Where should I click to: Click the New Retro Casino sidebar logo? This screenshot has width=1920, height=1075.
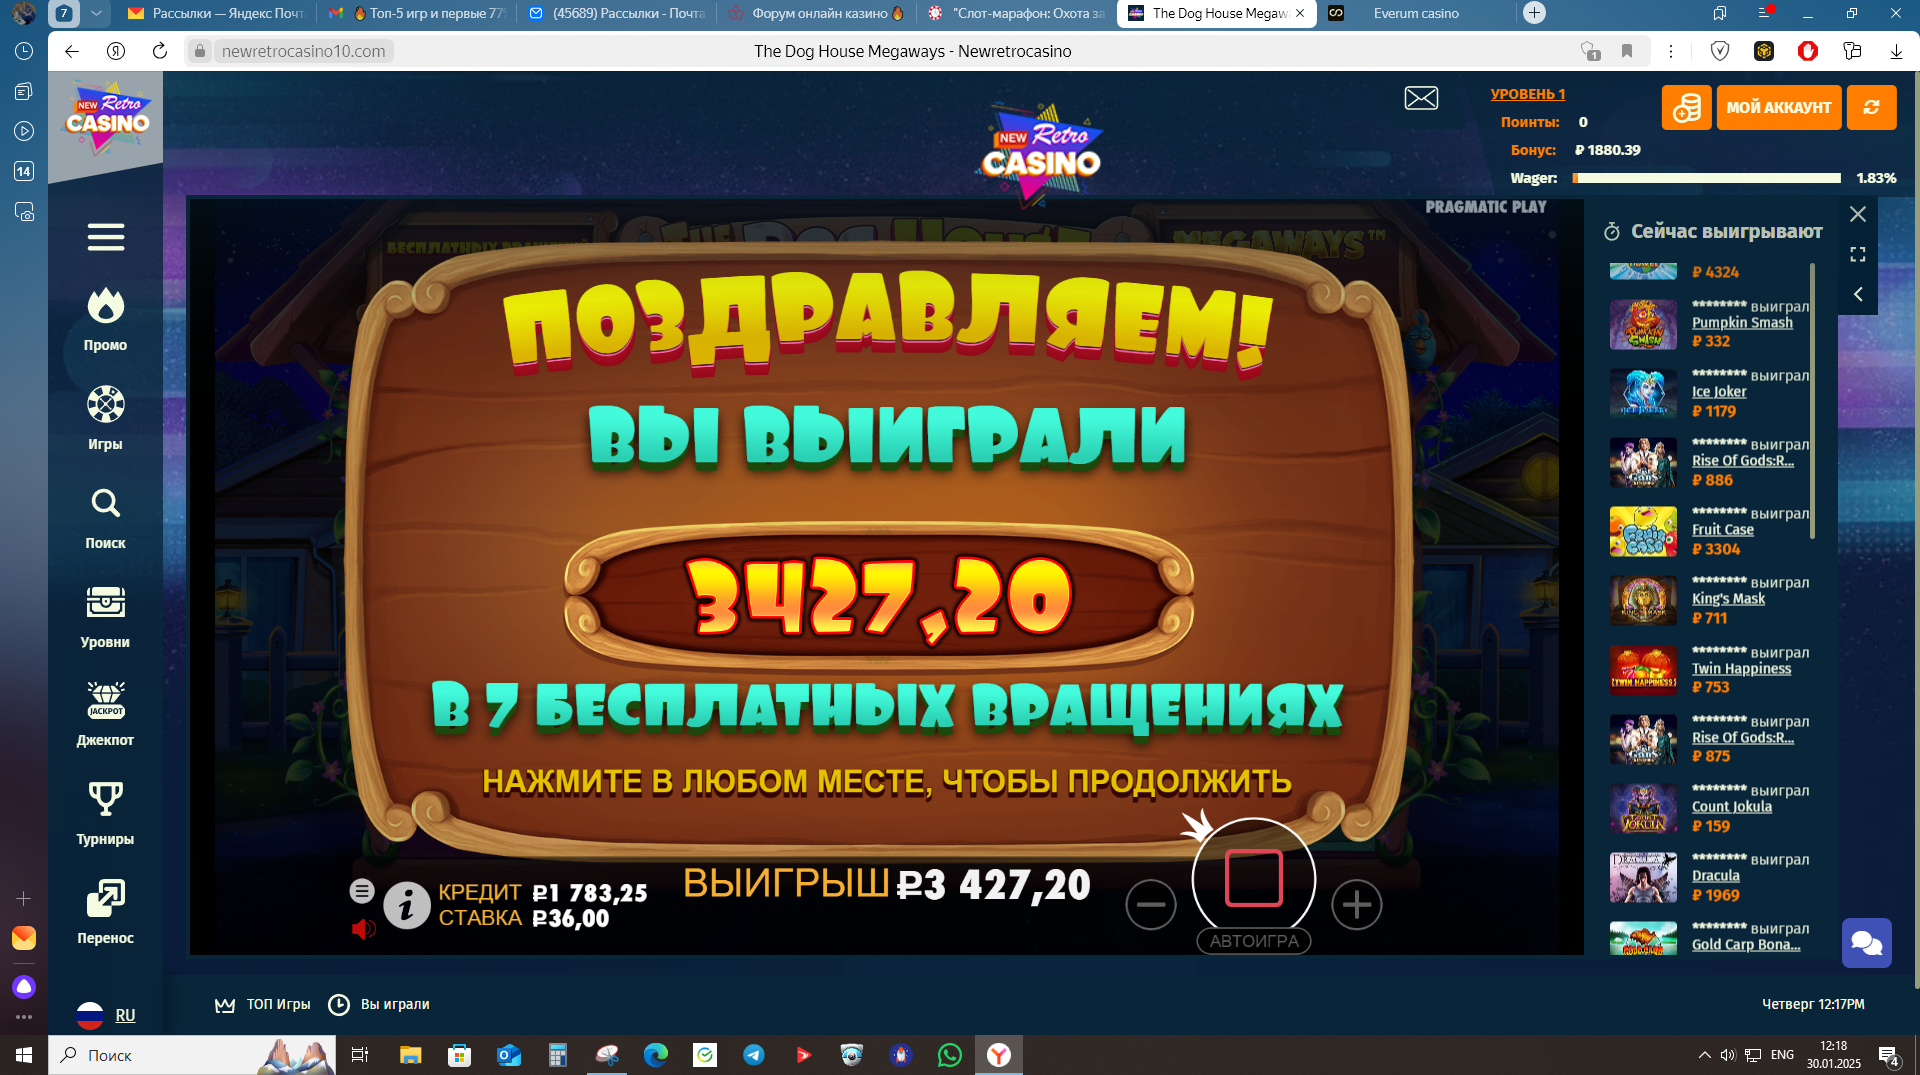(107, 117)
